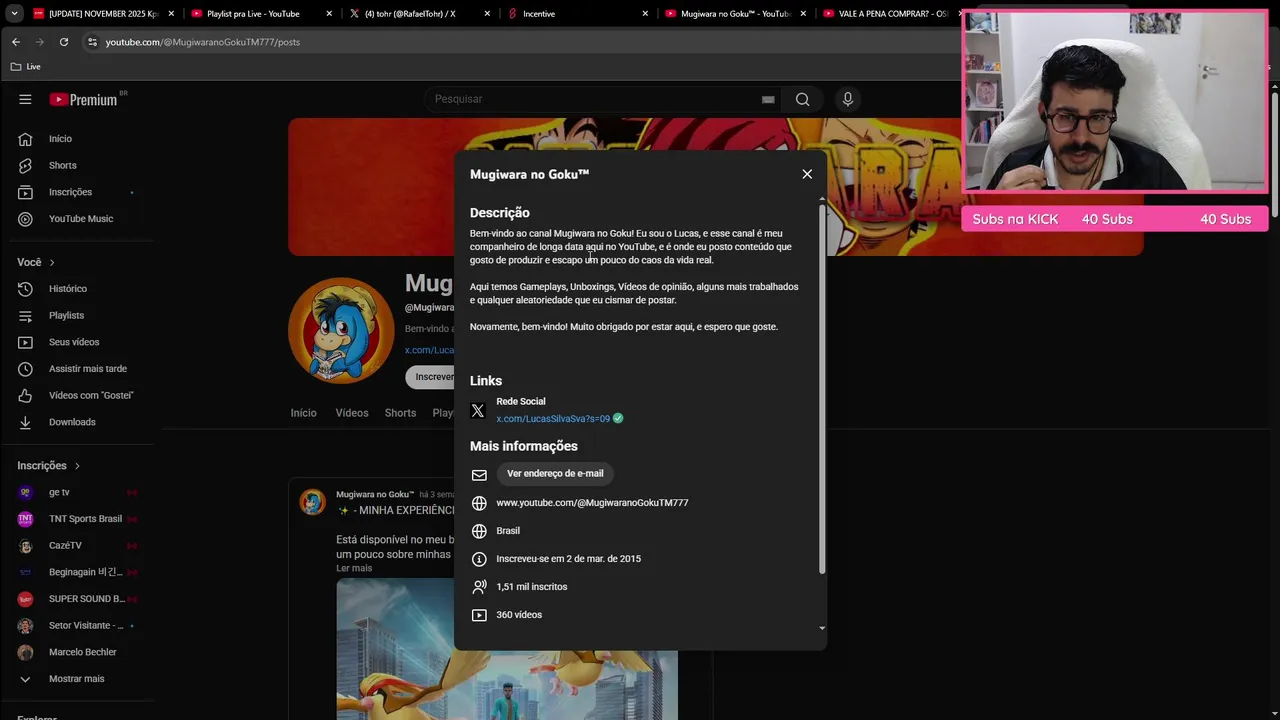The width and height of the screenshot is (1280, 720).
Task: Switch to tohr (@RafaelTohr) X tab
Action: 418,14
